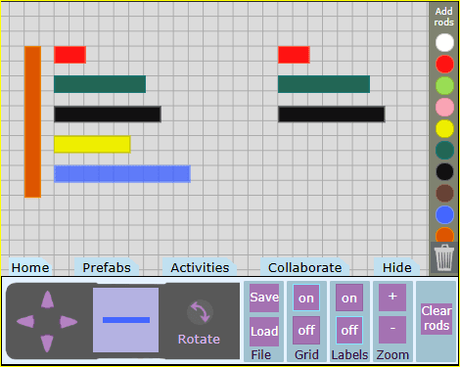
Task: Zoom out with the minus button
Action: (x=392, y=330)
